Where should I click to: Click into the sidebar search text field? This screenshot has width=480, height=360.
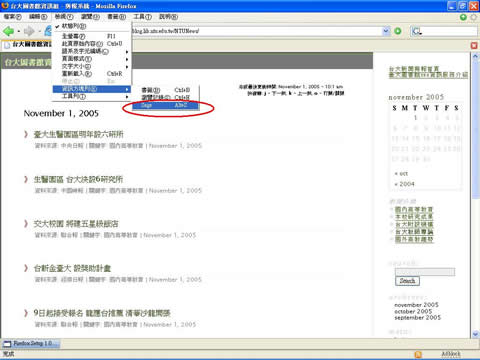pos(425,272)
